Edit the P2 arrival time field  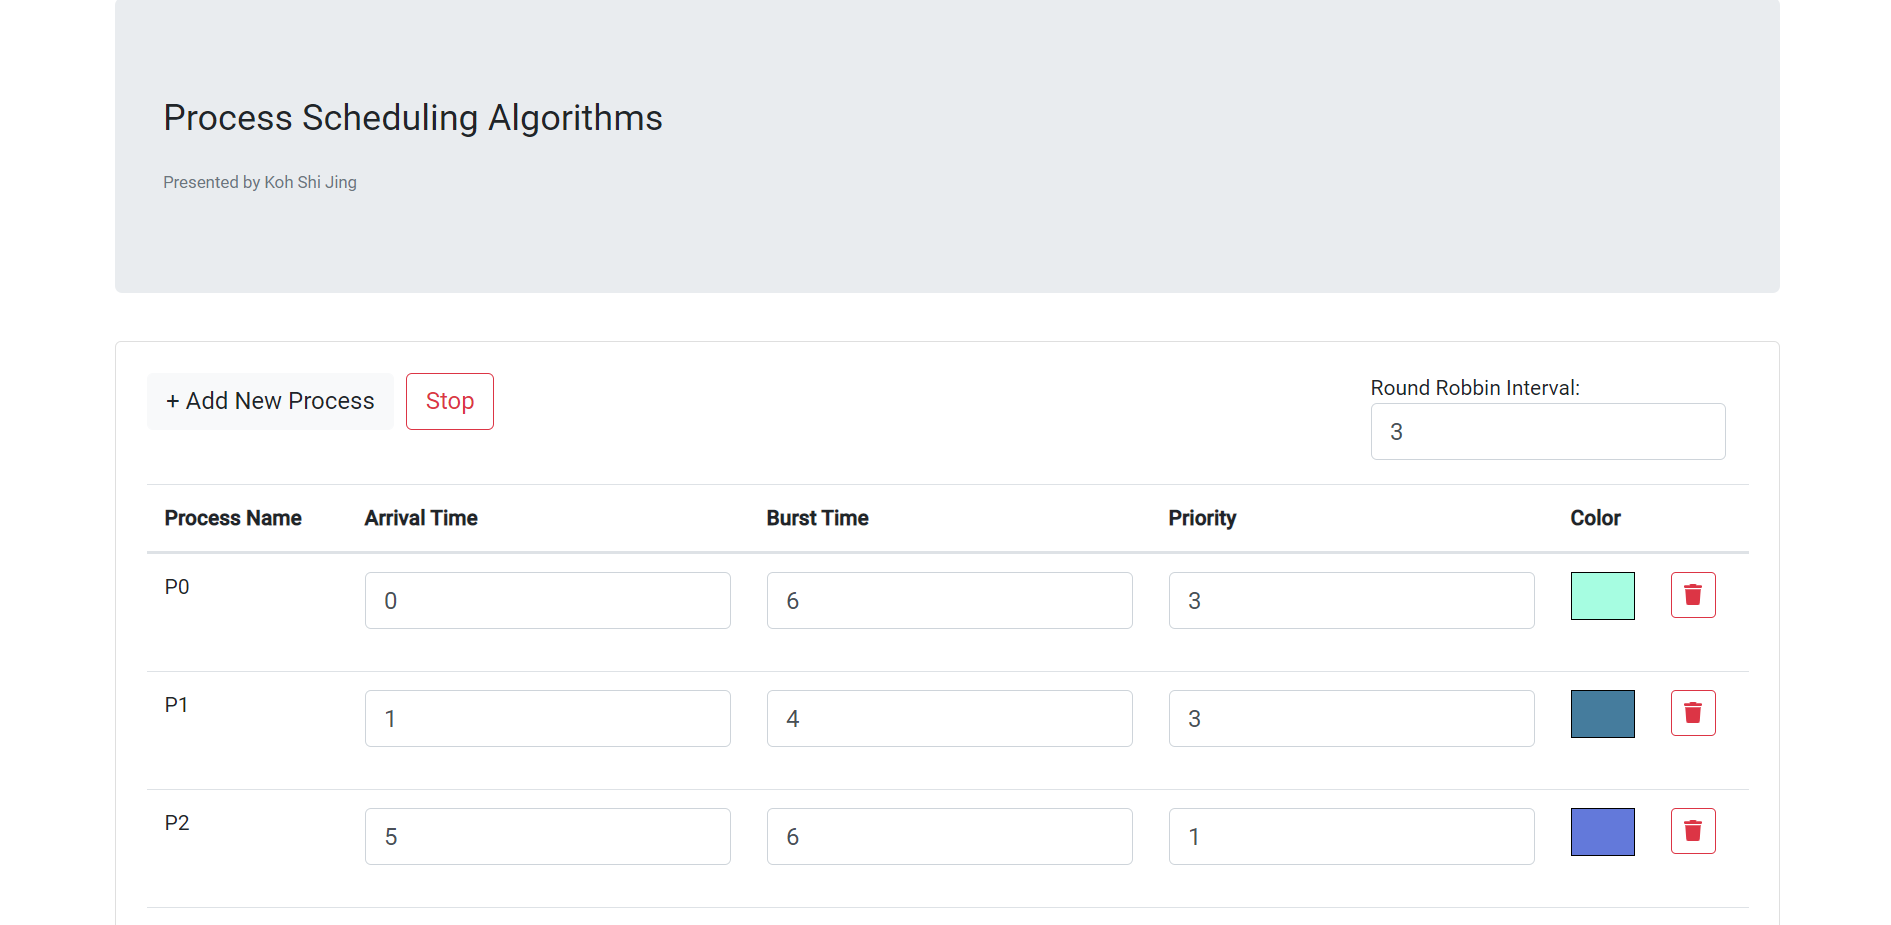(x=548, y=837)
